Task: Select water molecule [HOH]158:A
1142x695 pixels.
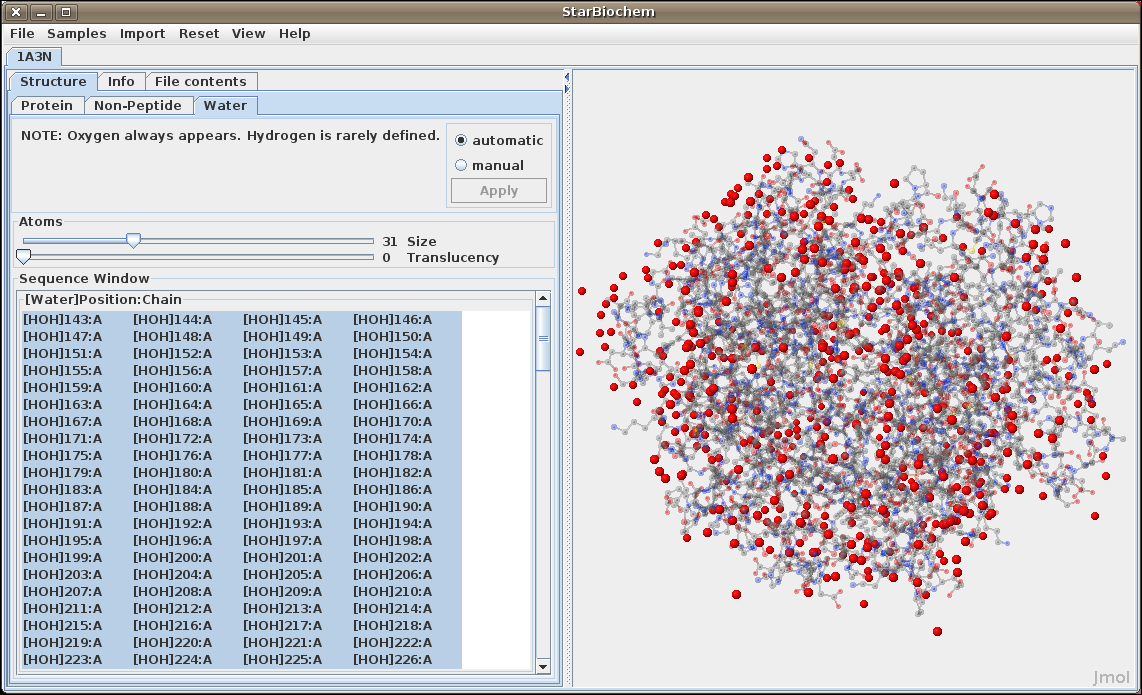Action: (393, 371)
